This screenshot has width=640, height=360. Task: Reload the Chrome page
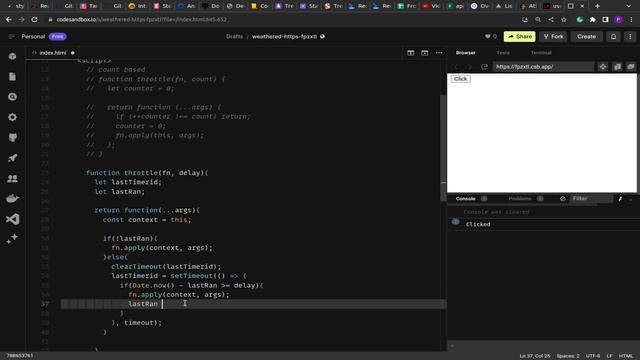[34, 20]
